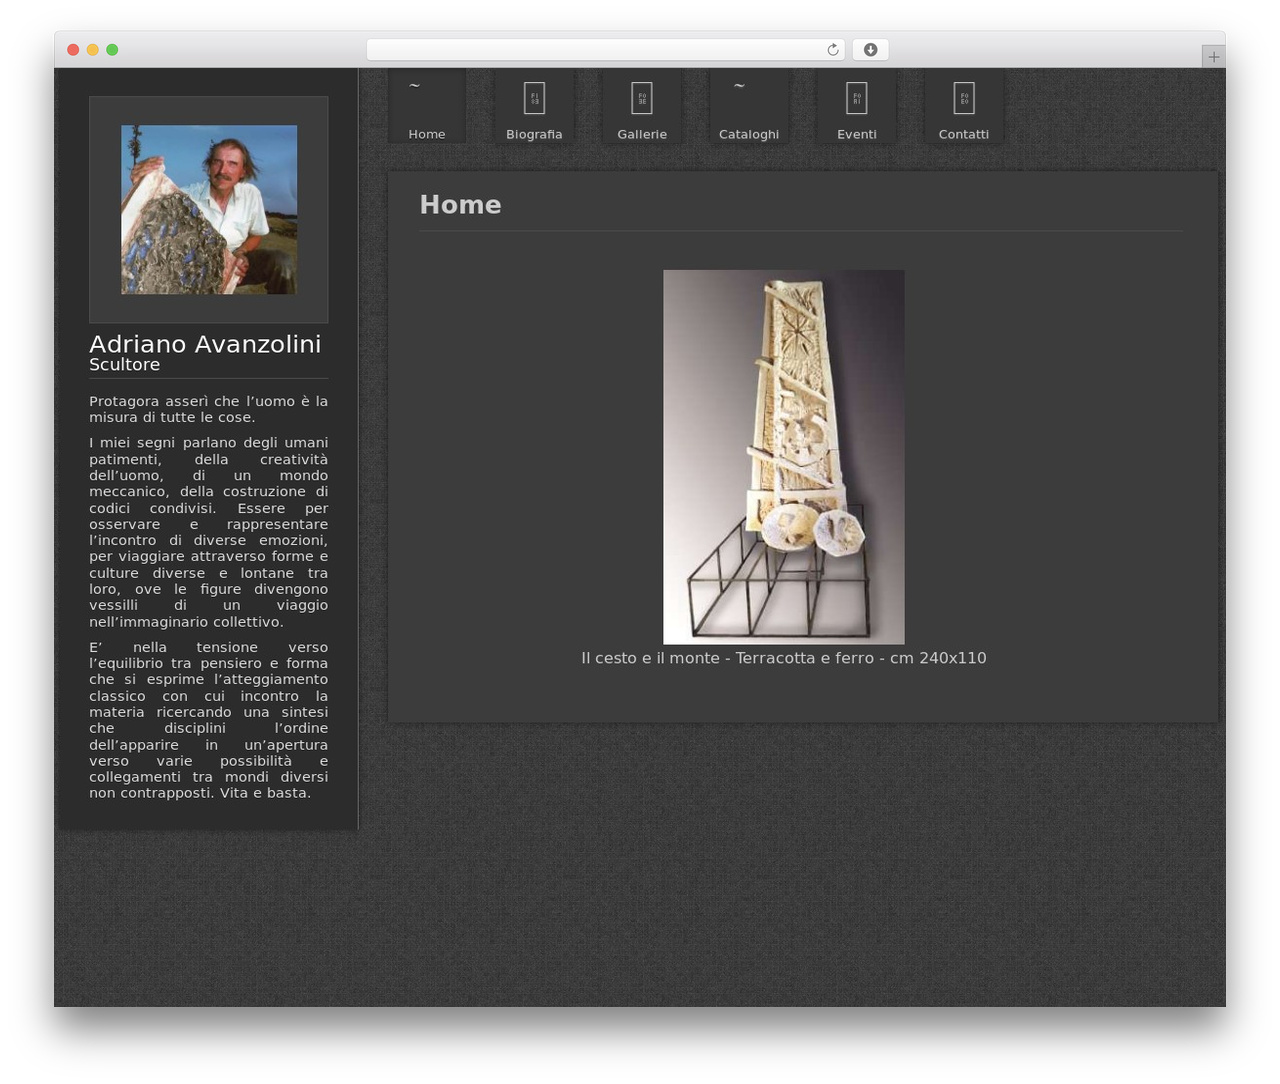1280x1084 pixels.
Task: Click the Adriano Avanzolini site title
Action: click(205, 344)
